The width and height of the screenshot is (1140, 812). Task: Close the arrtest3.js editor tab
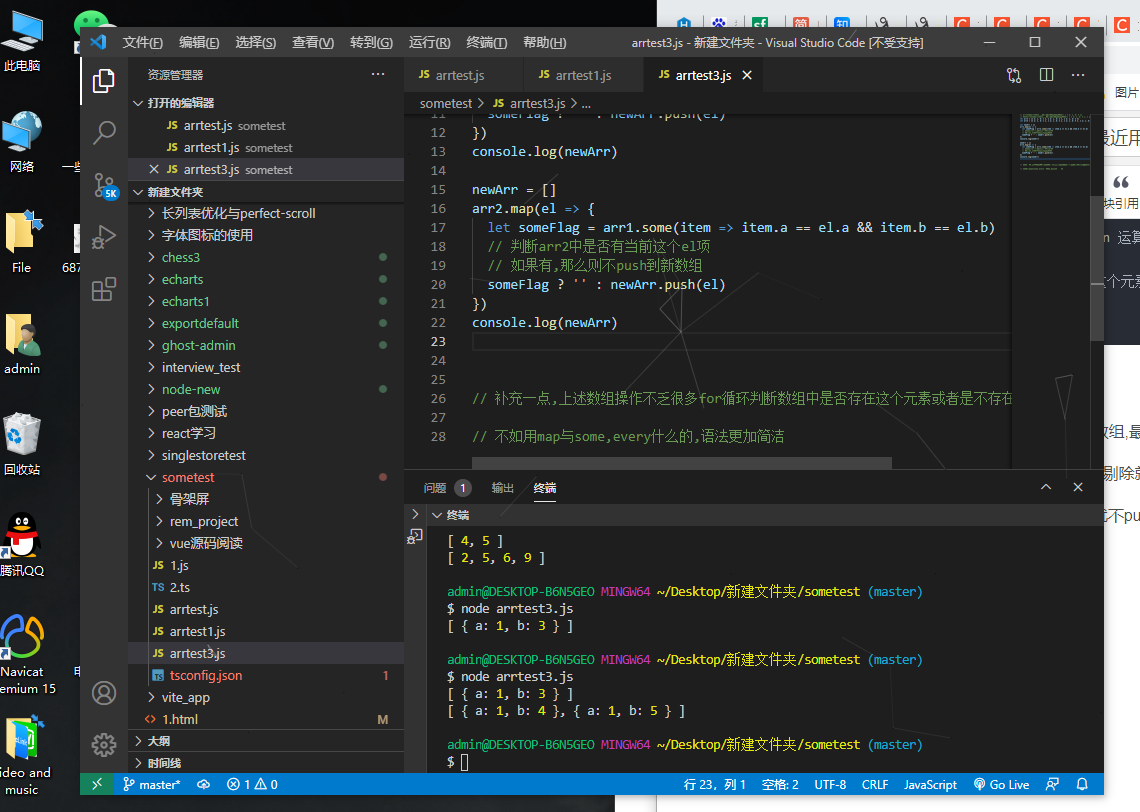pyautogui.click(x=747, y=76)
